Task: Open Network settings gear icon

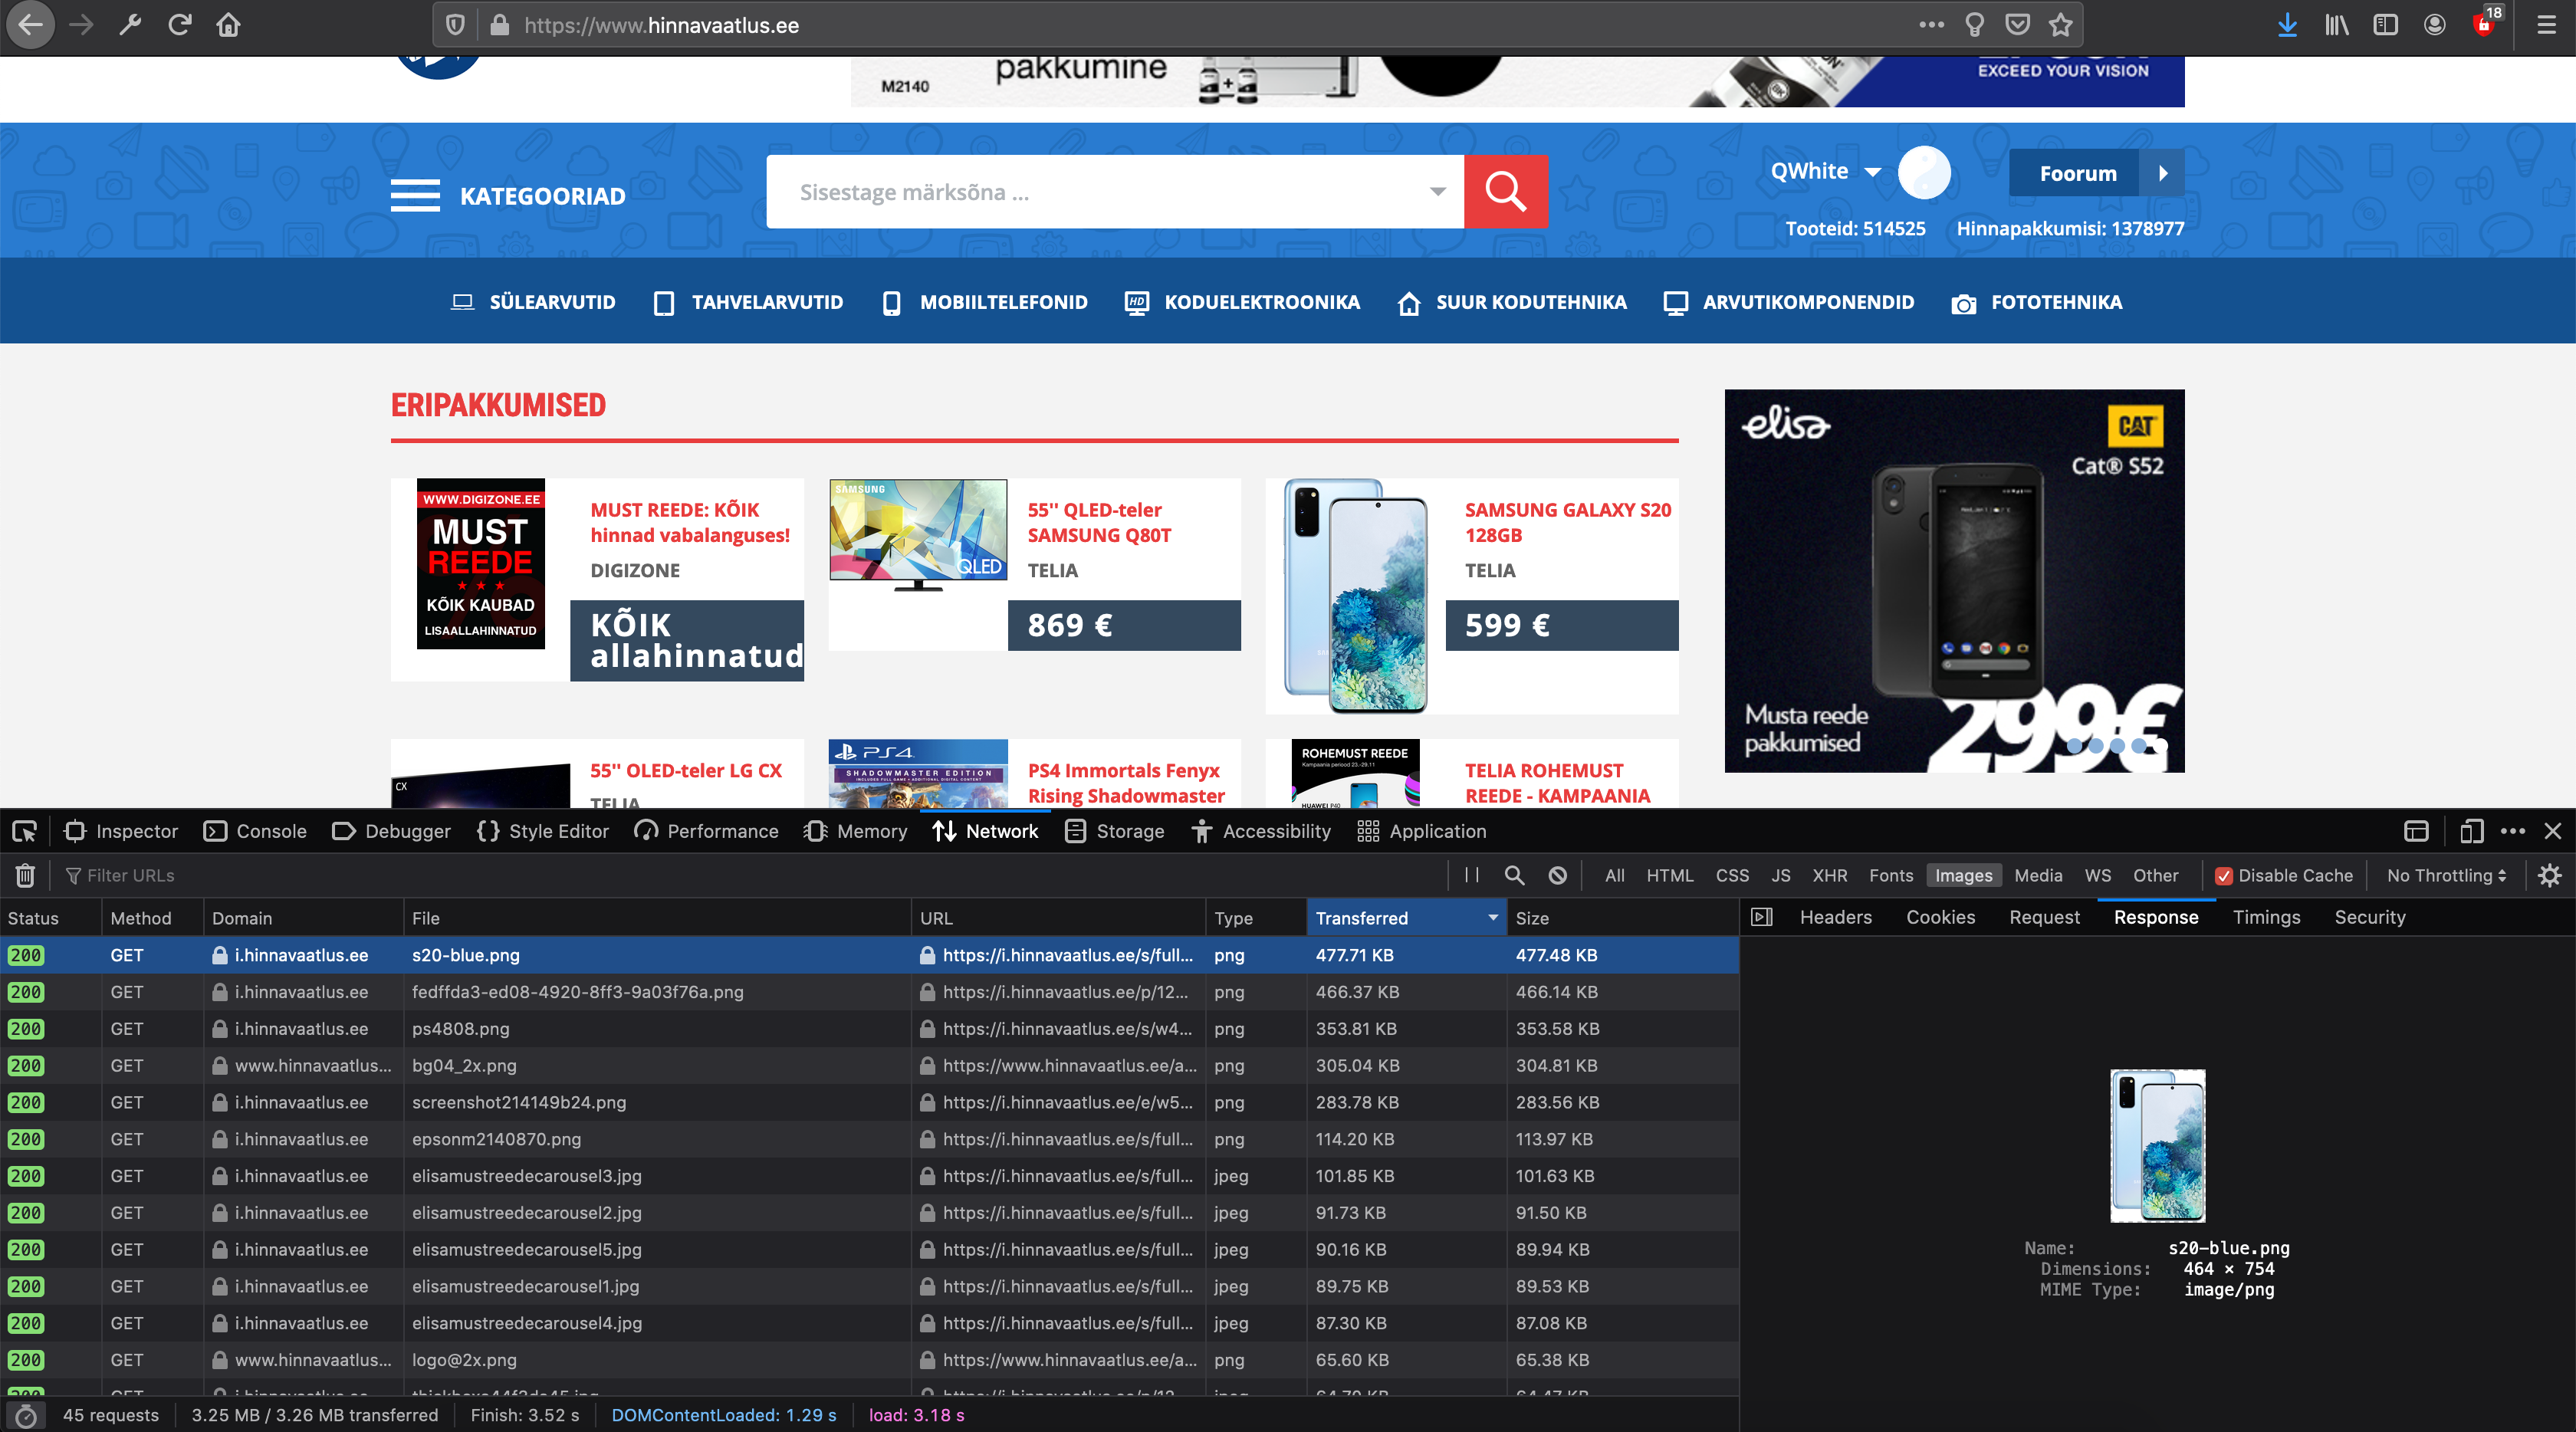Action: (x=2549, y=875)
